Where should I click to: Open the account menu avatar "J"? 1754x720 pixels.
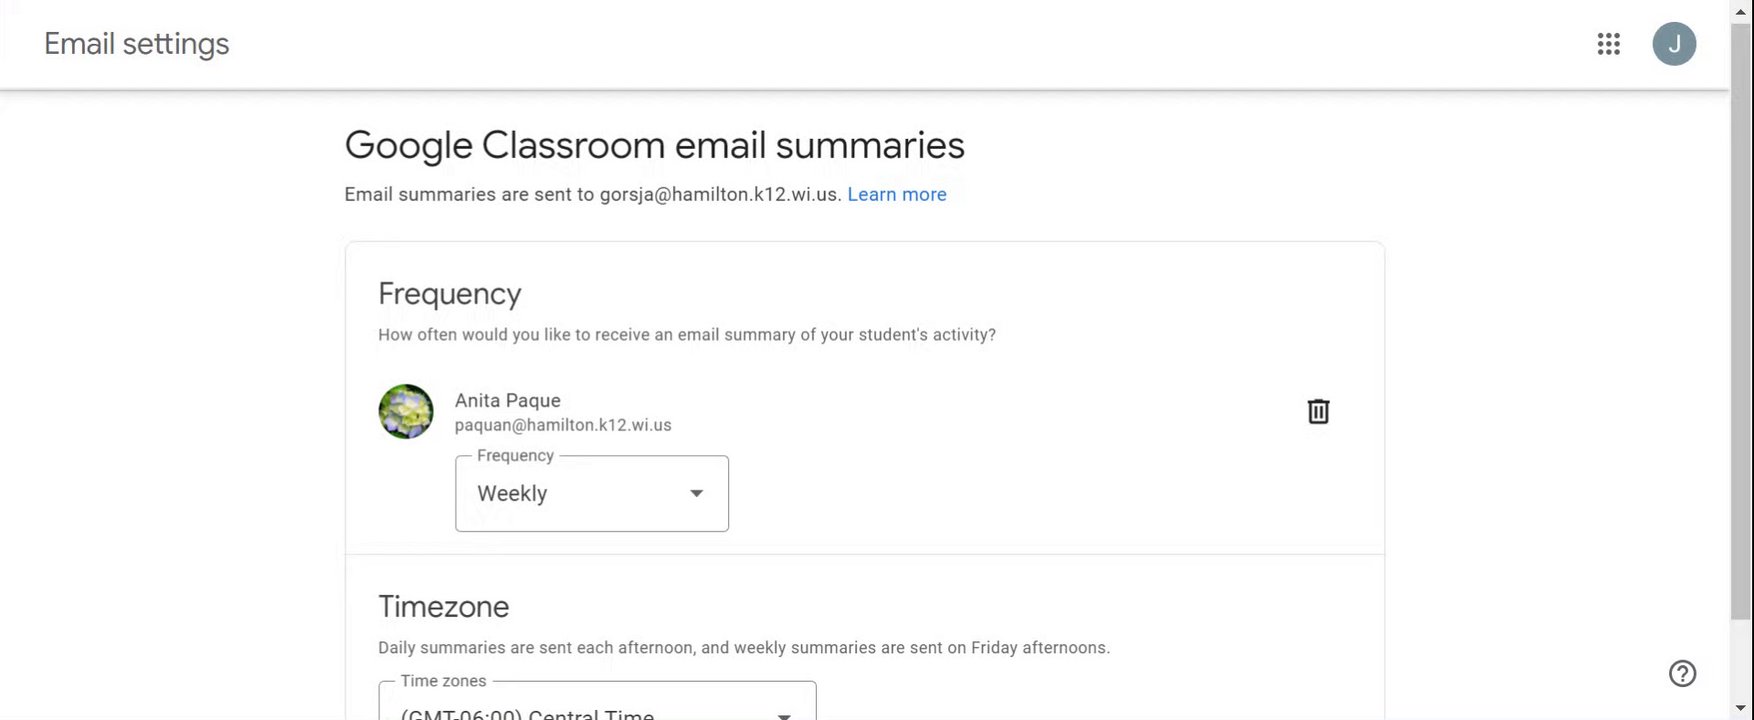point(1674,44)
